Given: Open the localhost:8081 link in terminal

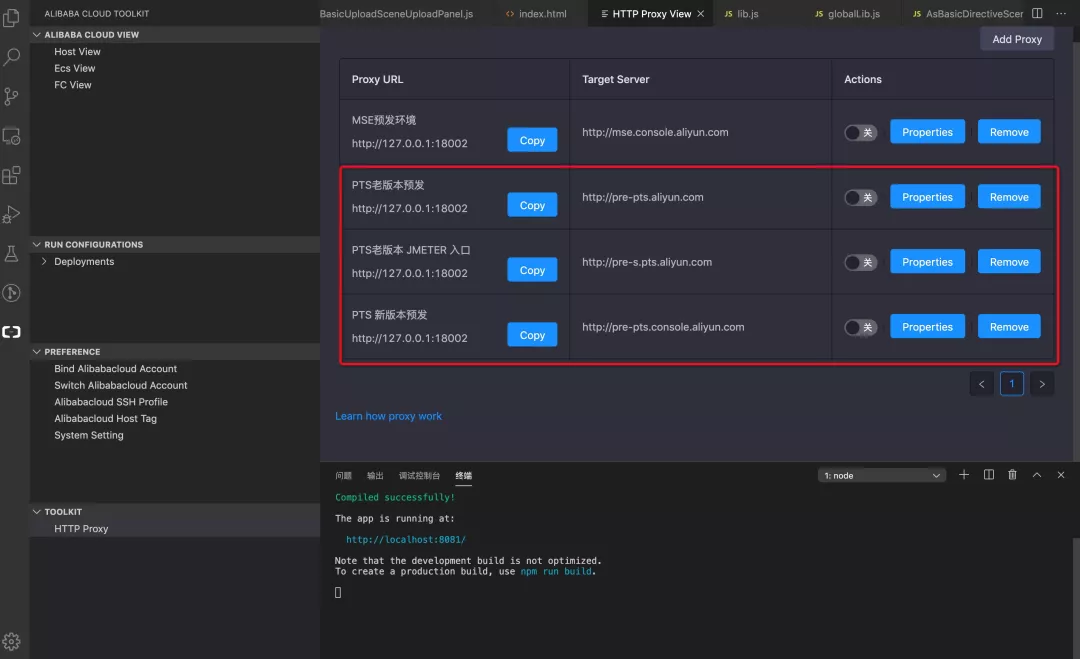Looking at the screenshot, I should tap(406, 539).
